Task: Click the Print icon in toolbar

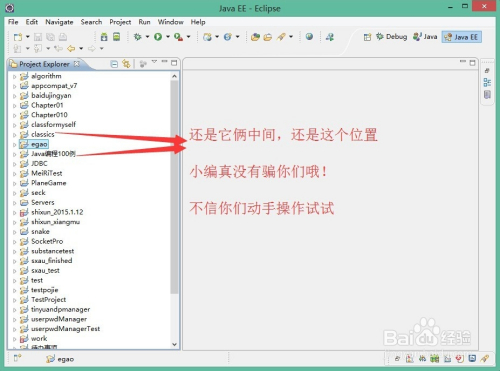Action: tap(63, 37)
